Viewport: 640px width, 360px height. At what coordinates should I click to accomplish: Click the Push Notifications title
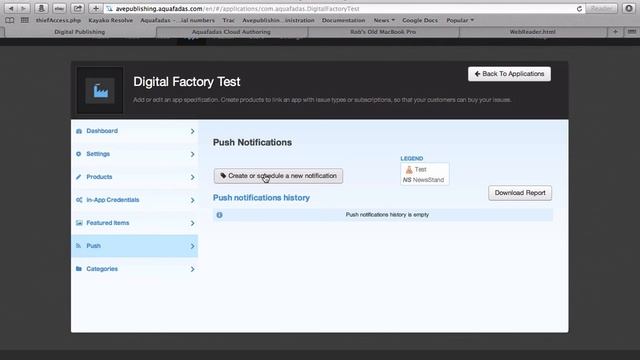click(252, 142)
